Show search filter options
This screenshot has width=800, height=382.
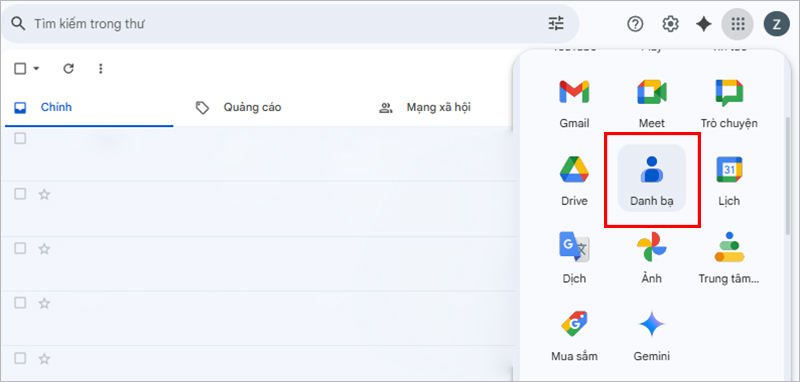click(556, 23)
